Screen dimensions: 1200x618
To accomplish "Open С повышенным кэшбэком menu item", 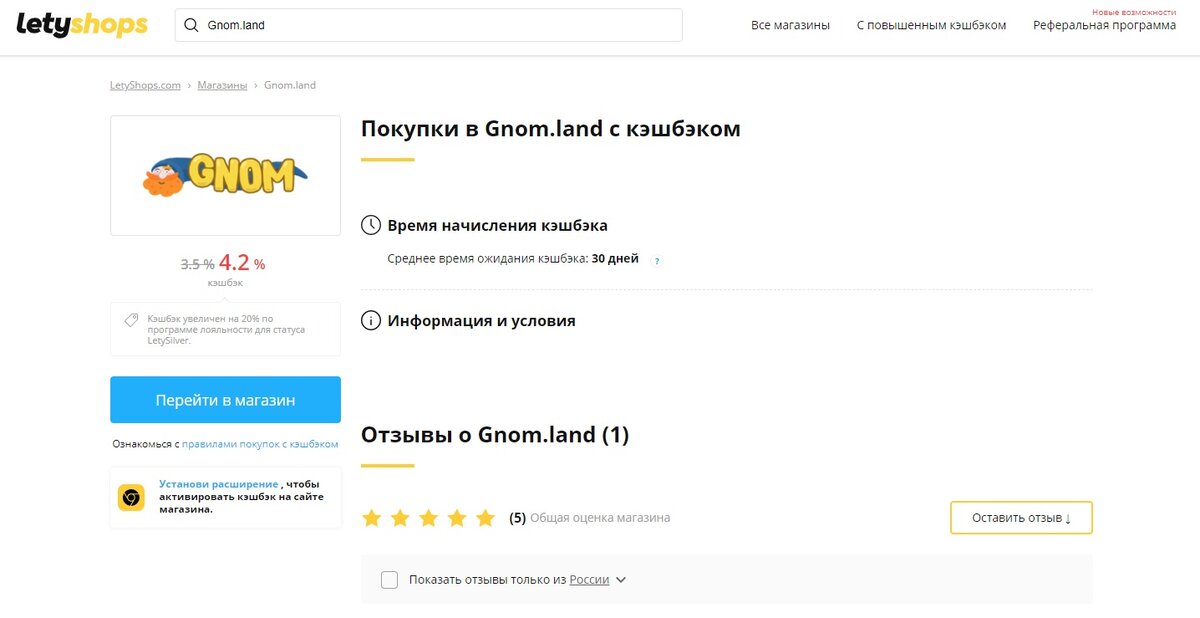I will point(931,25).
